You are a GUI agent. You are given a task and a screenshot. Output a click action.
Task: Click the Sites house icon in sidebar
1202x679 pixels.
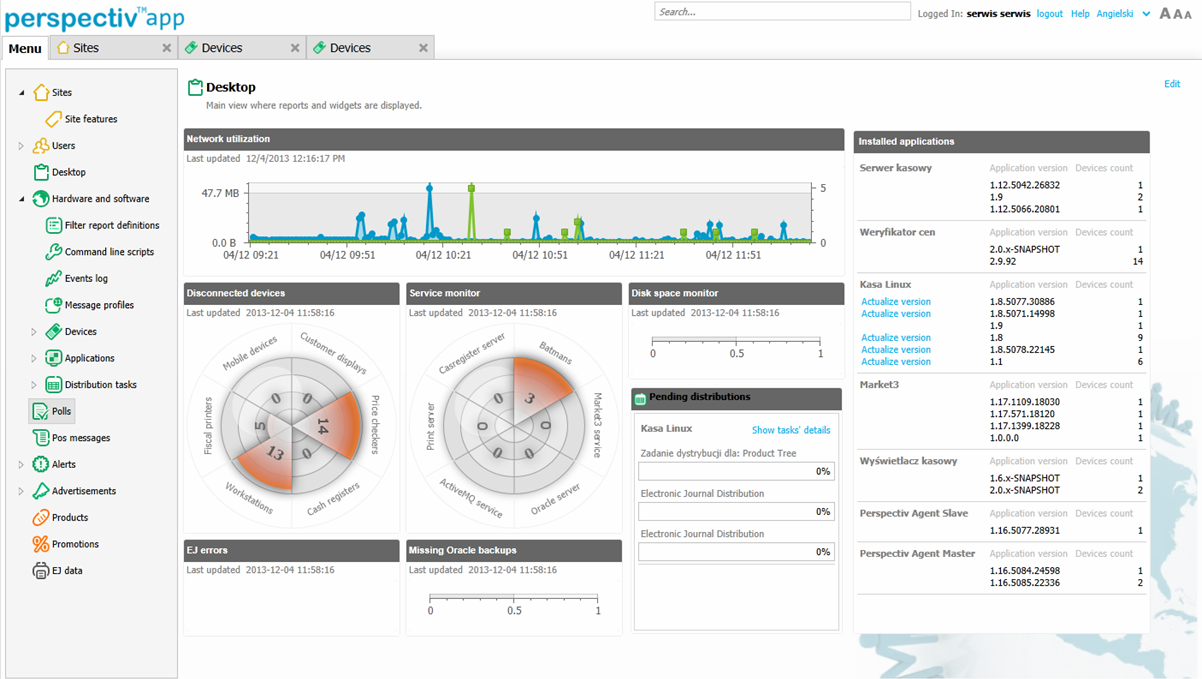pyautogui.click(x=41, y=92)
